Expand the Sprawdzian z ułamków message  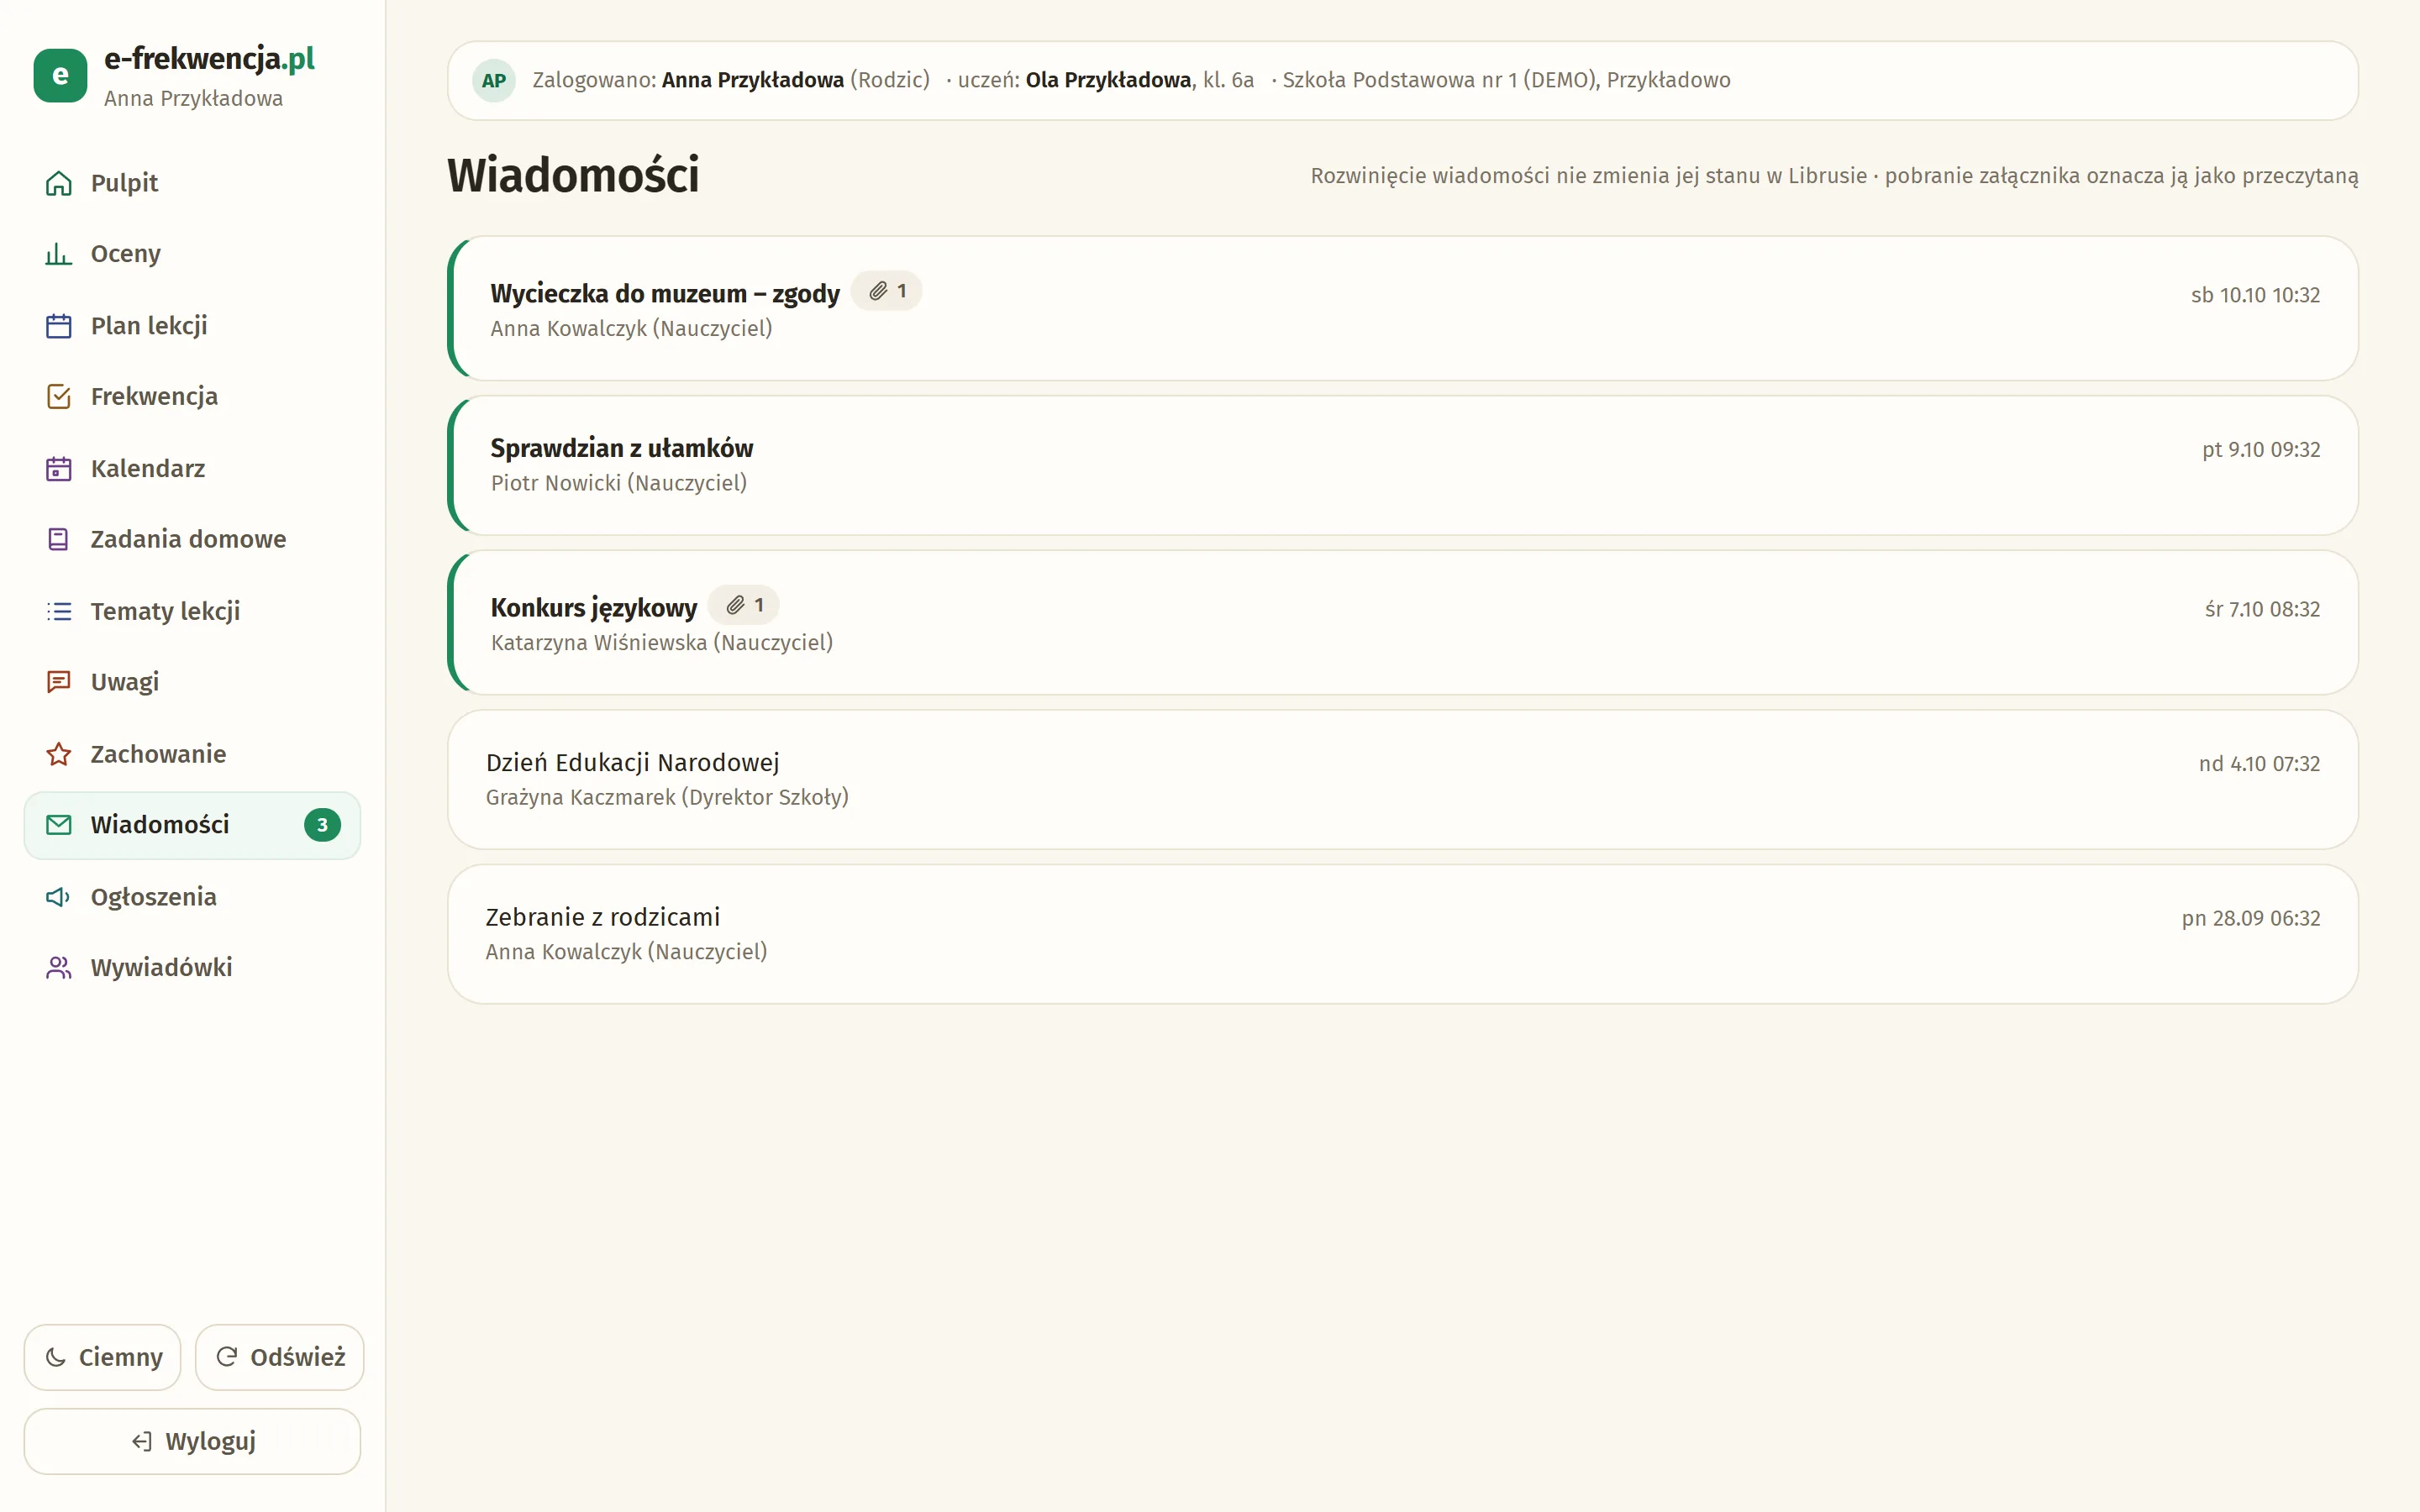point(1403,466)
